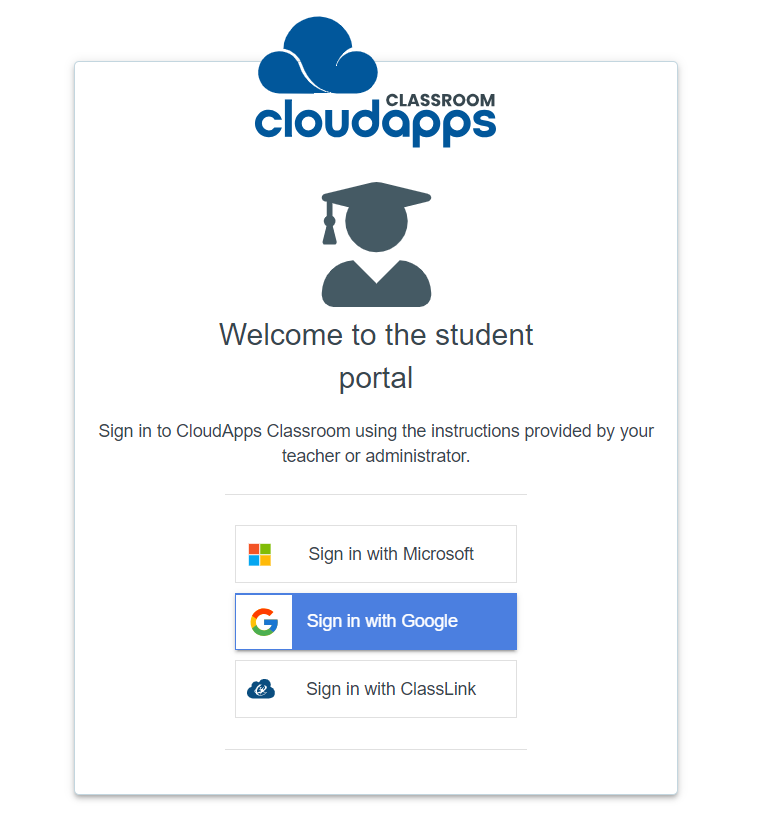The height and width of the screenshot is (830, 776).
Task: Click the divider line above sign-in buttons
Action: coord(376,494)
